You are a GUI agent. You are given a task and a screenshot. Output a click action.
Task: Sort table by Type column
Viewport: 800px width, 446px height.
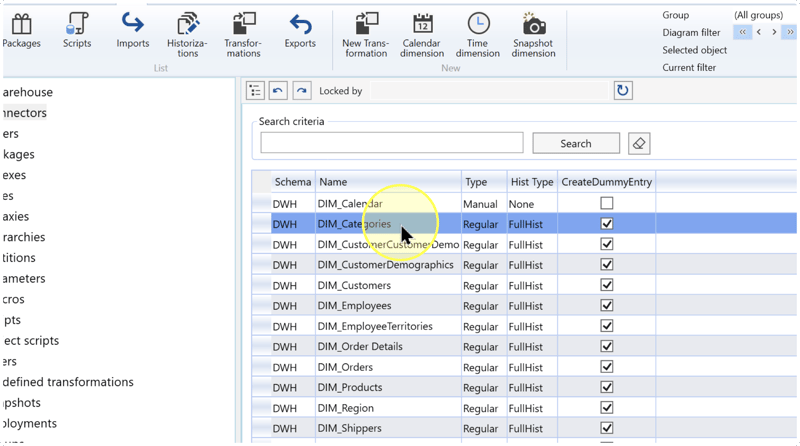(x=484, y=182)
